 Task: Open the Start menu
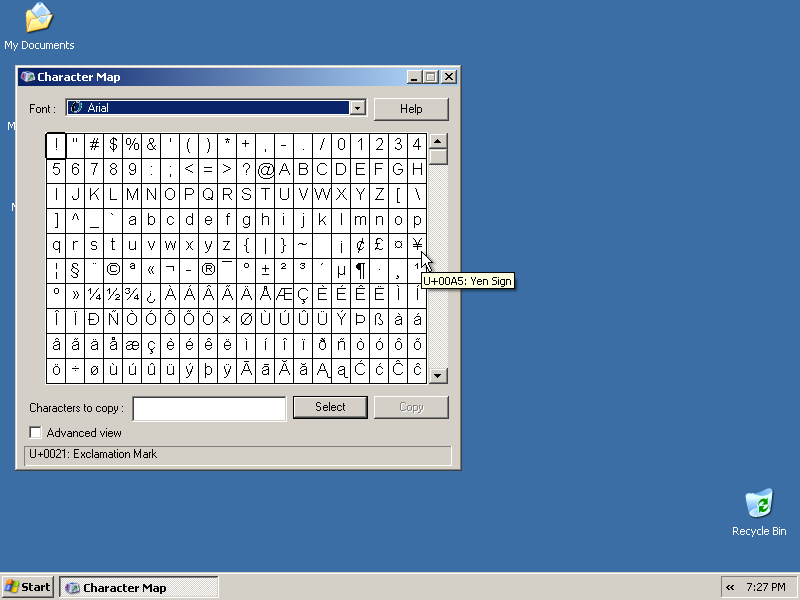(x=28, y=587)
